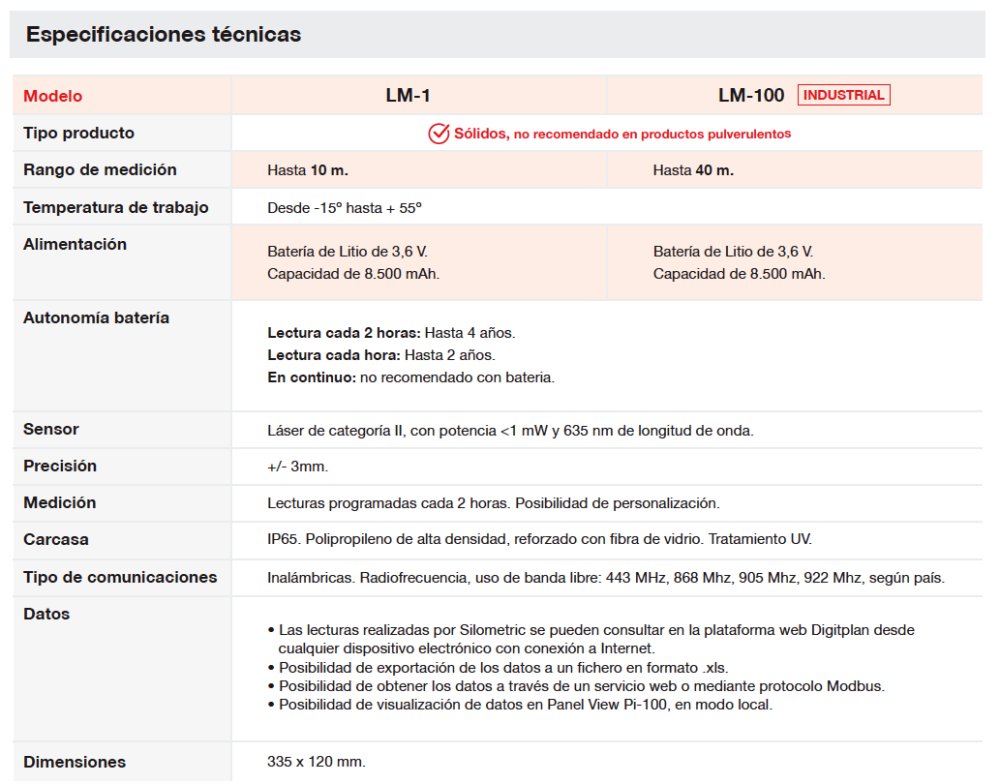
Task: Click the '335 x 120 mm.' dimensions value
Action: pos(317,762)
